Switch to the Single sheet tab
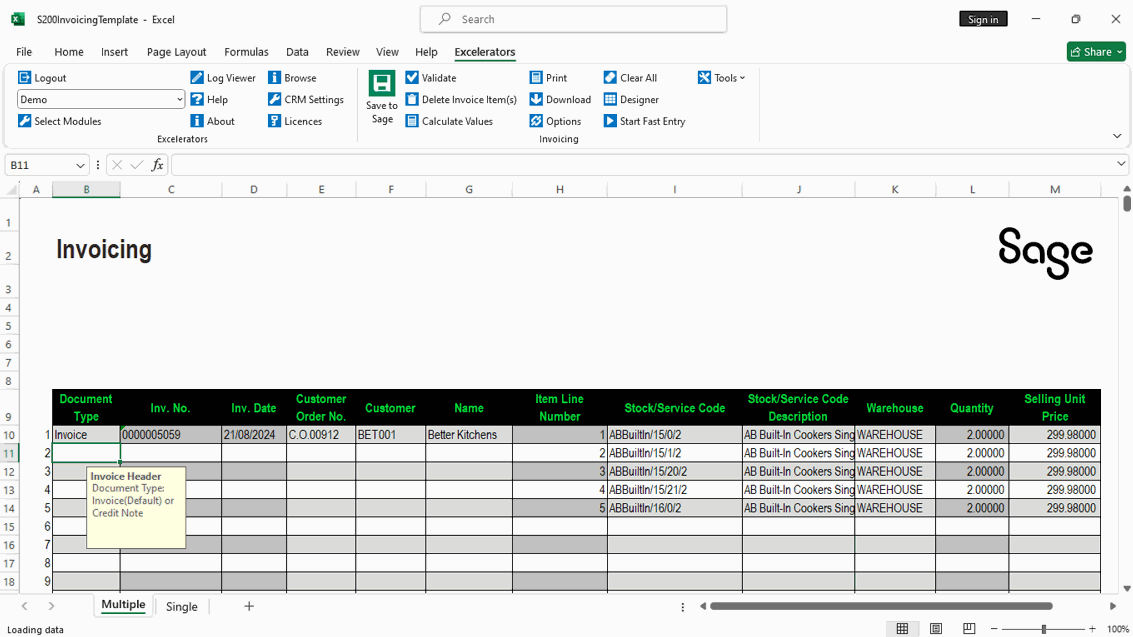This screenshot has width=1133, height=637. click(x=181, y=607)
